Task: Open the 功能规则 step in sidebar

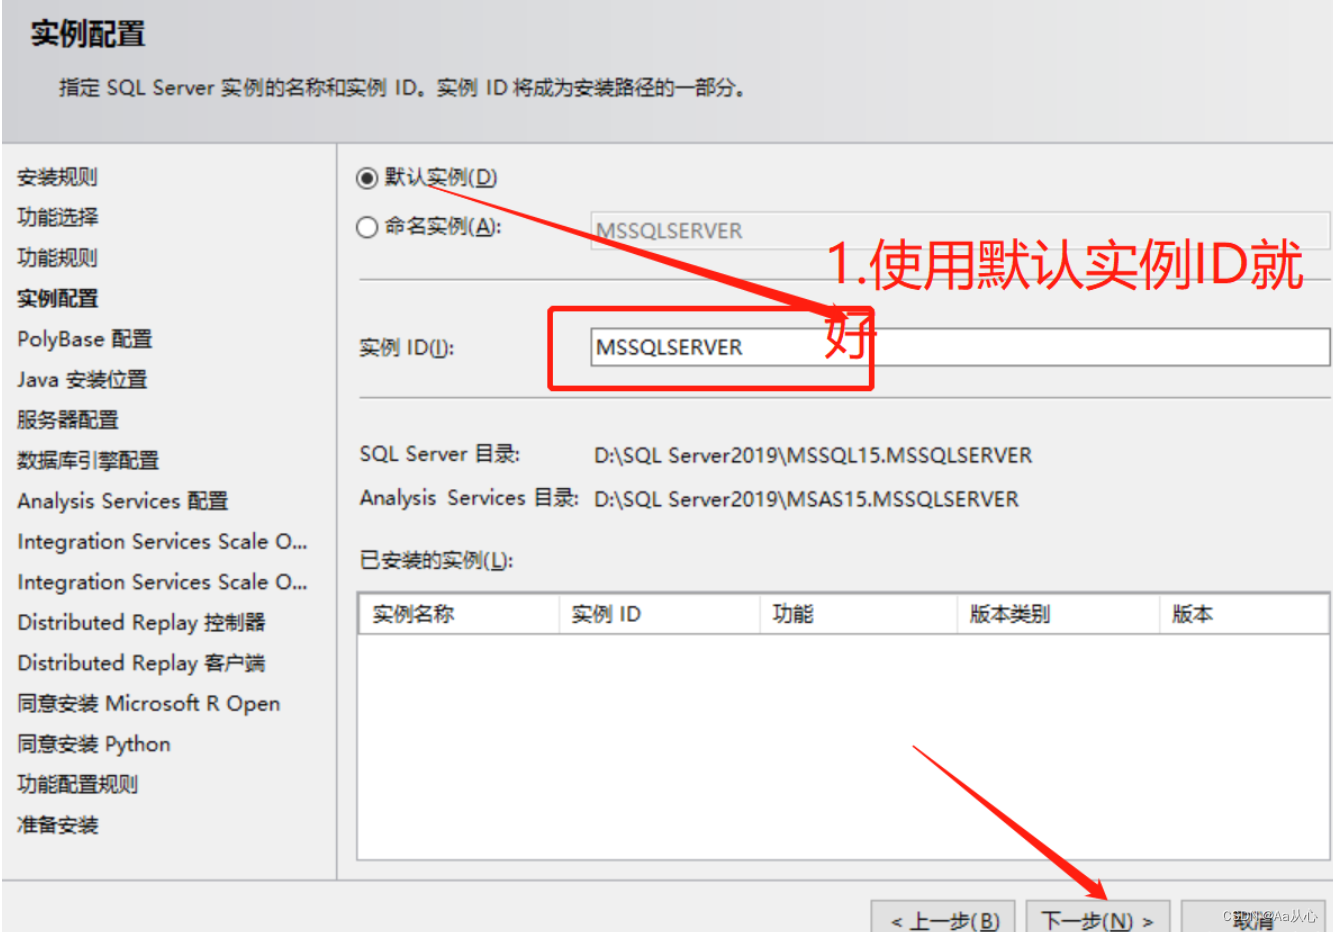Action: (58, 258)
